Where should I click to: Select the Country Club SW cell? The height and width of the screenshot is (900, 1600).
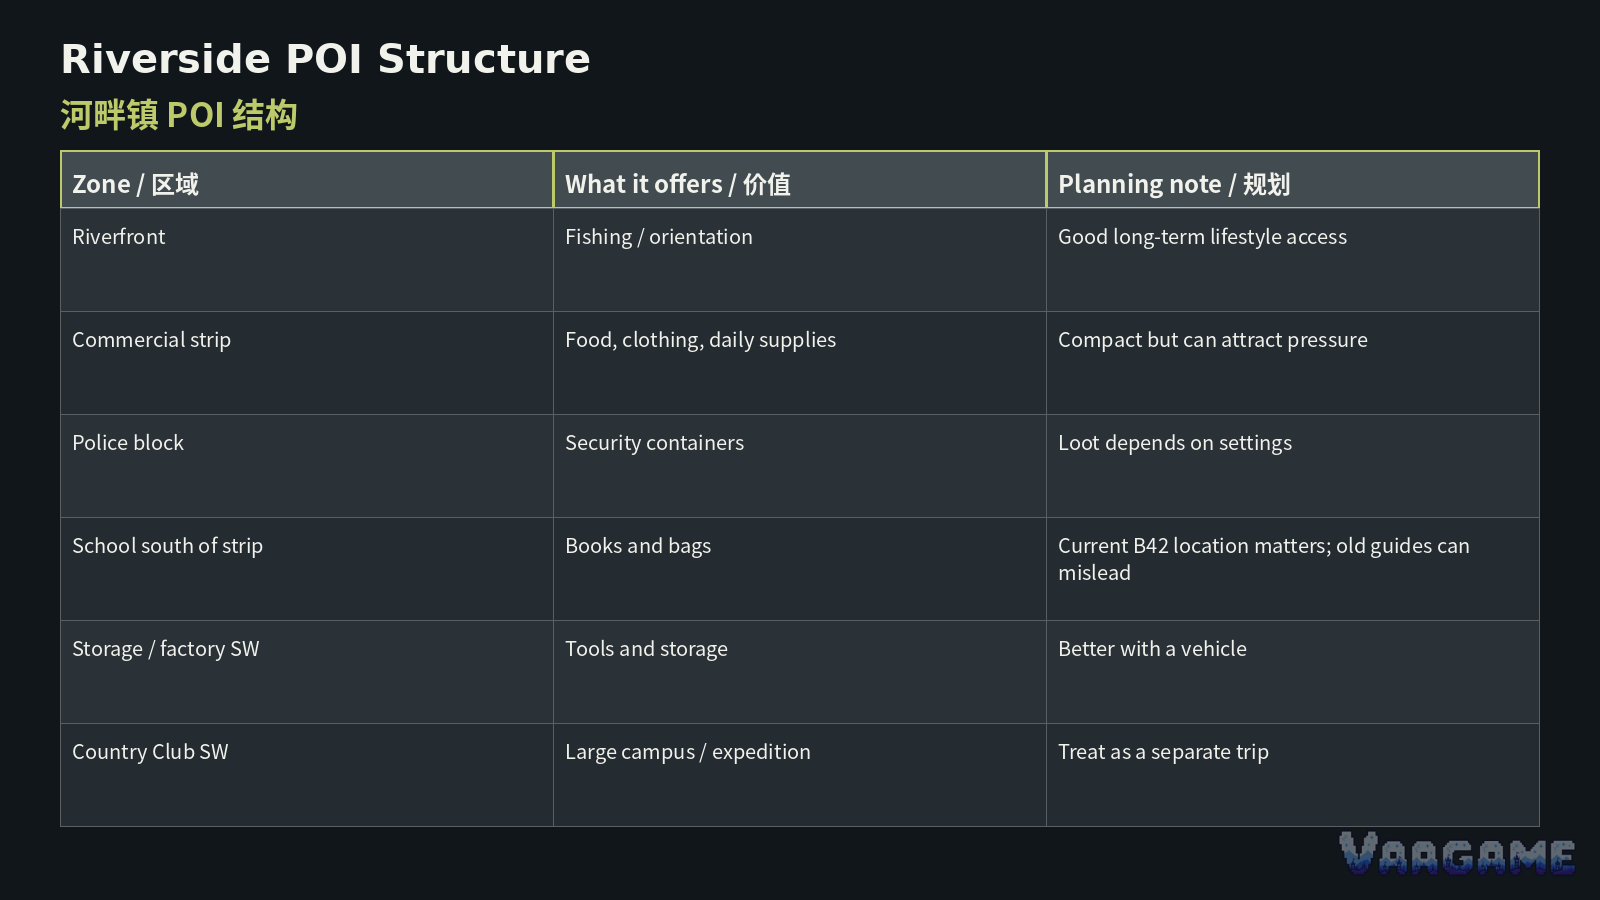(307, 775)
